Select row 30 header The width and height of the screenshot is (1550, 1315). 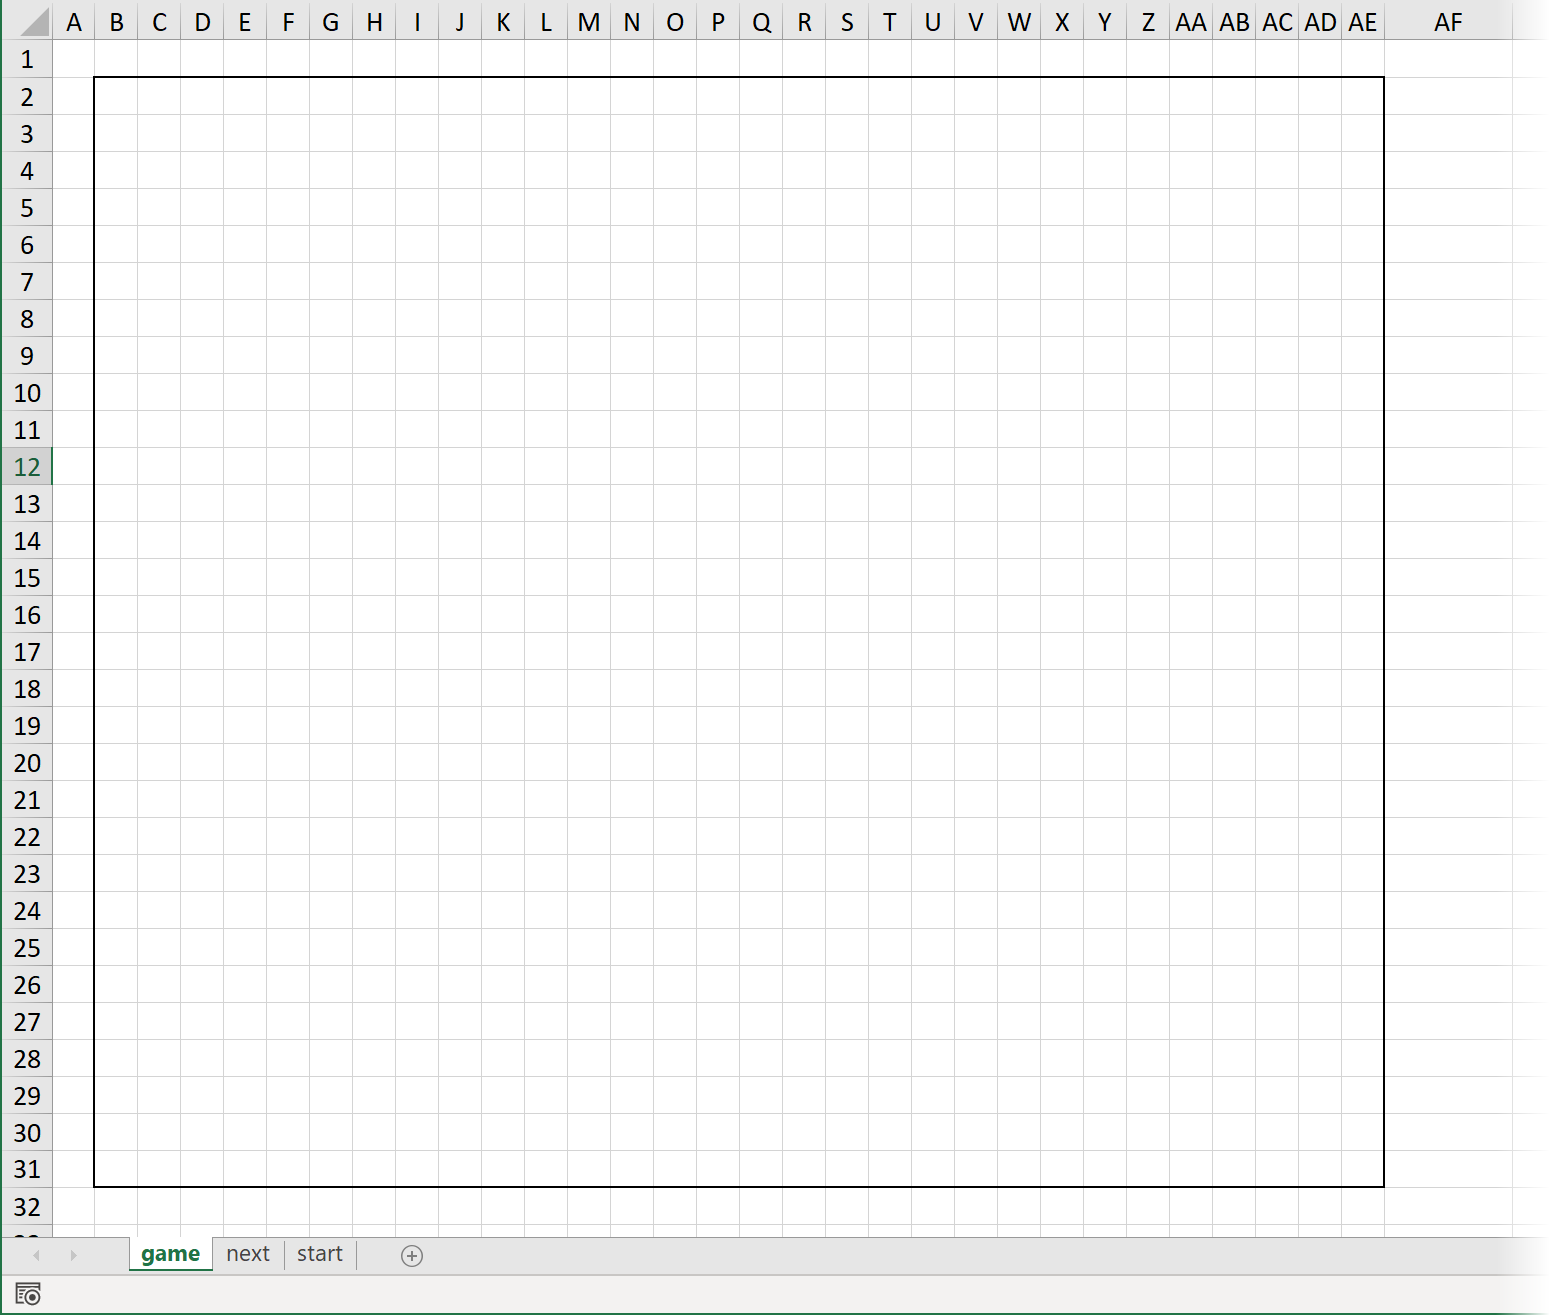pos(27,1132)
